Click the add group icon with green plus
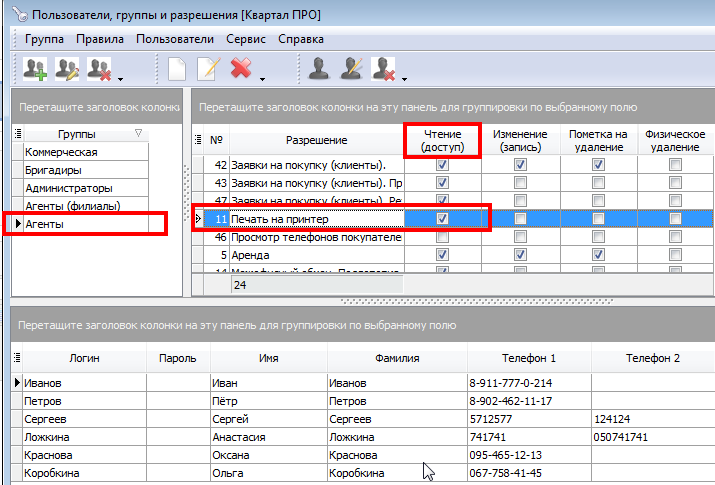The width and height of the screenshot is (715, 485). 35,68
